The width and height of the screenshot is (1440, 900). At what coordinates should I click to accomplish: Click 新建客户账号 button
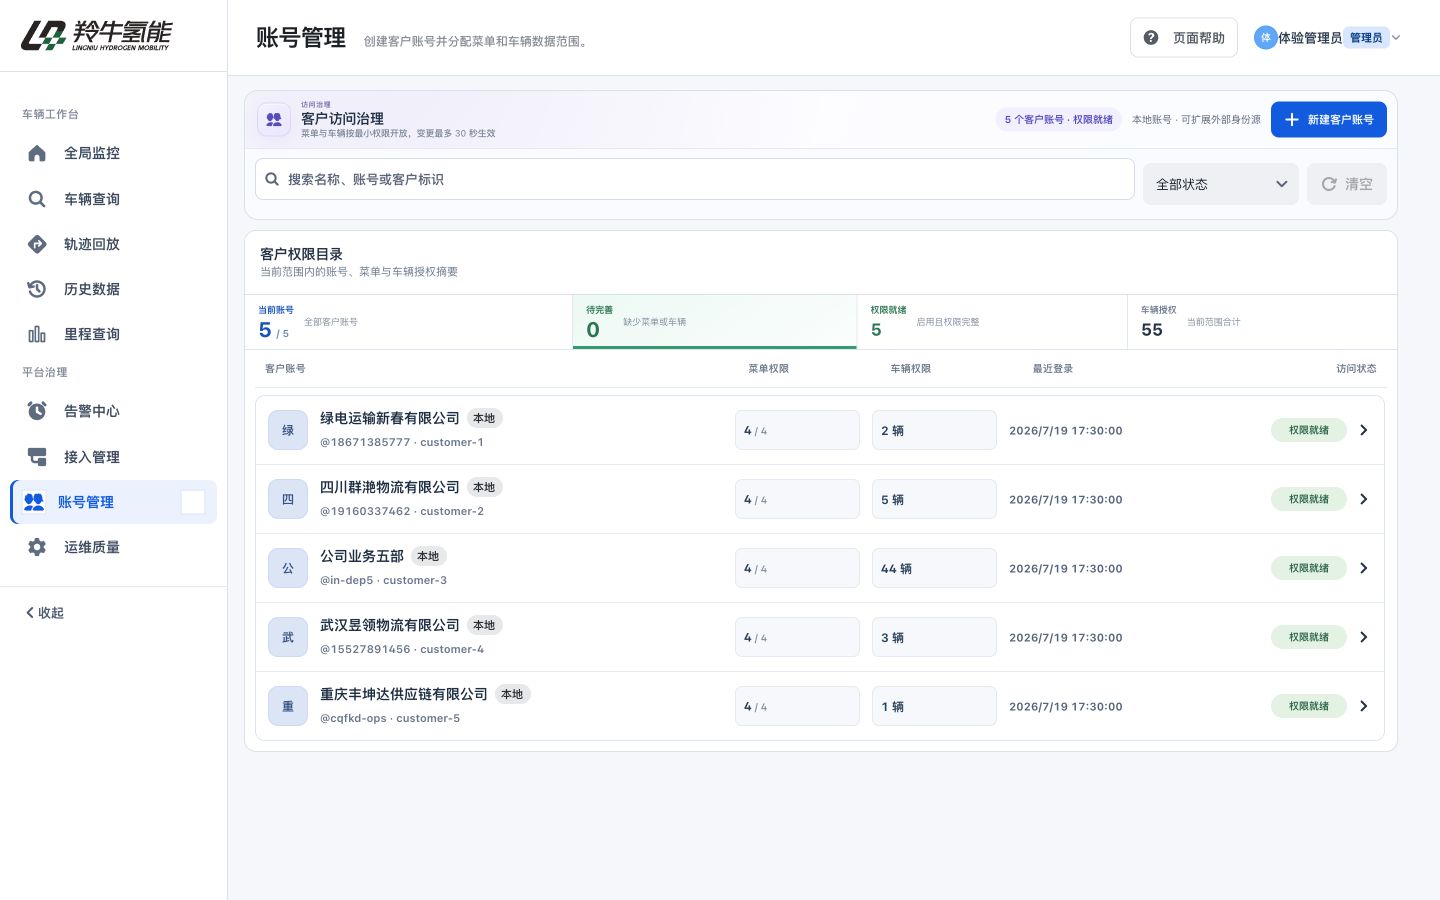coord(1329,119)
